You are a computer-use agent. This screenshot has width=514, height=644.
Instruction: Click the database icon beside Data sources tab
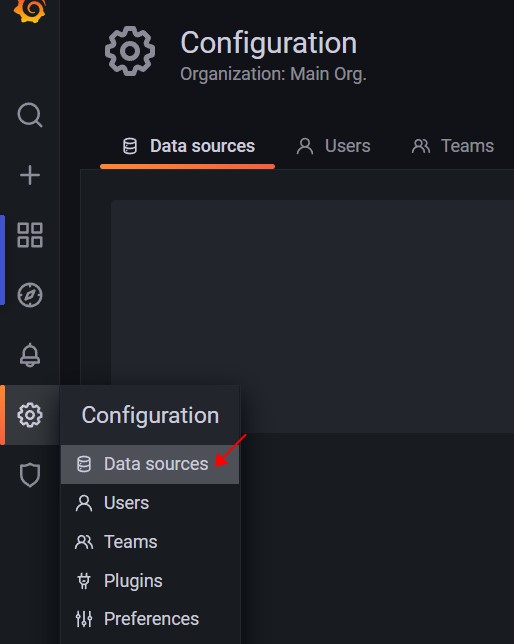point(130,146)
